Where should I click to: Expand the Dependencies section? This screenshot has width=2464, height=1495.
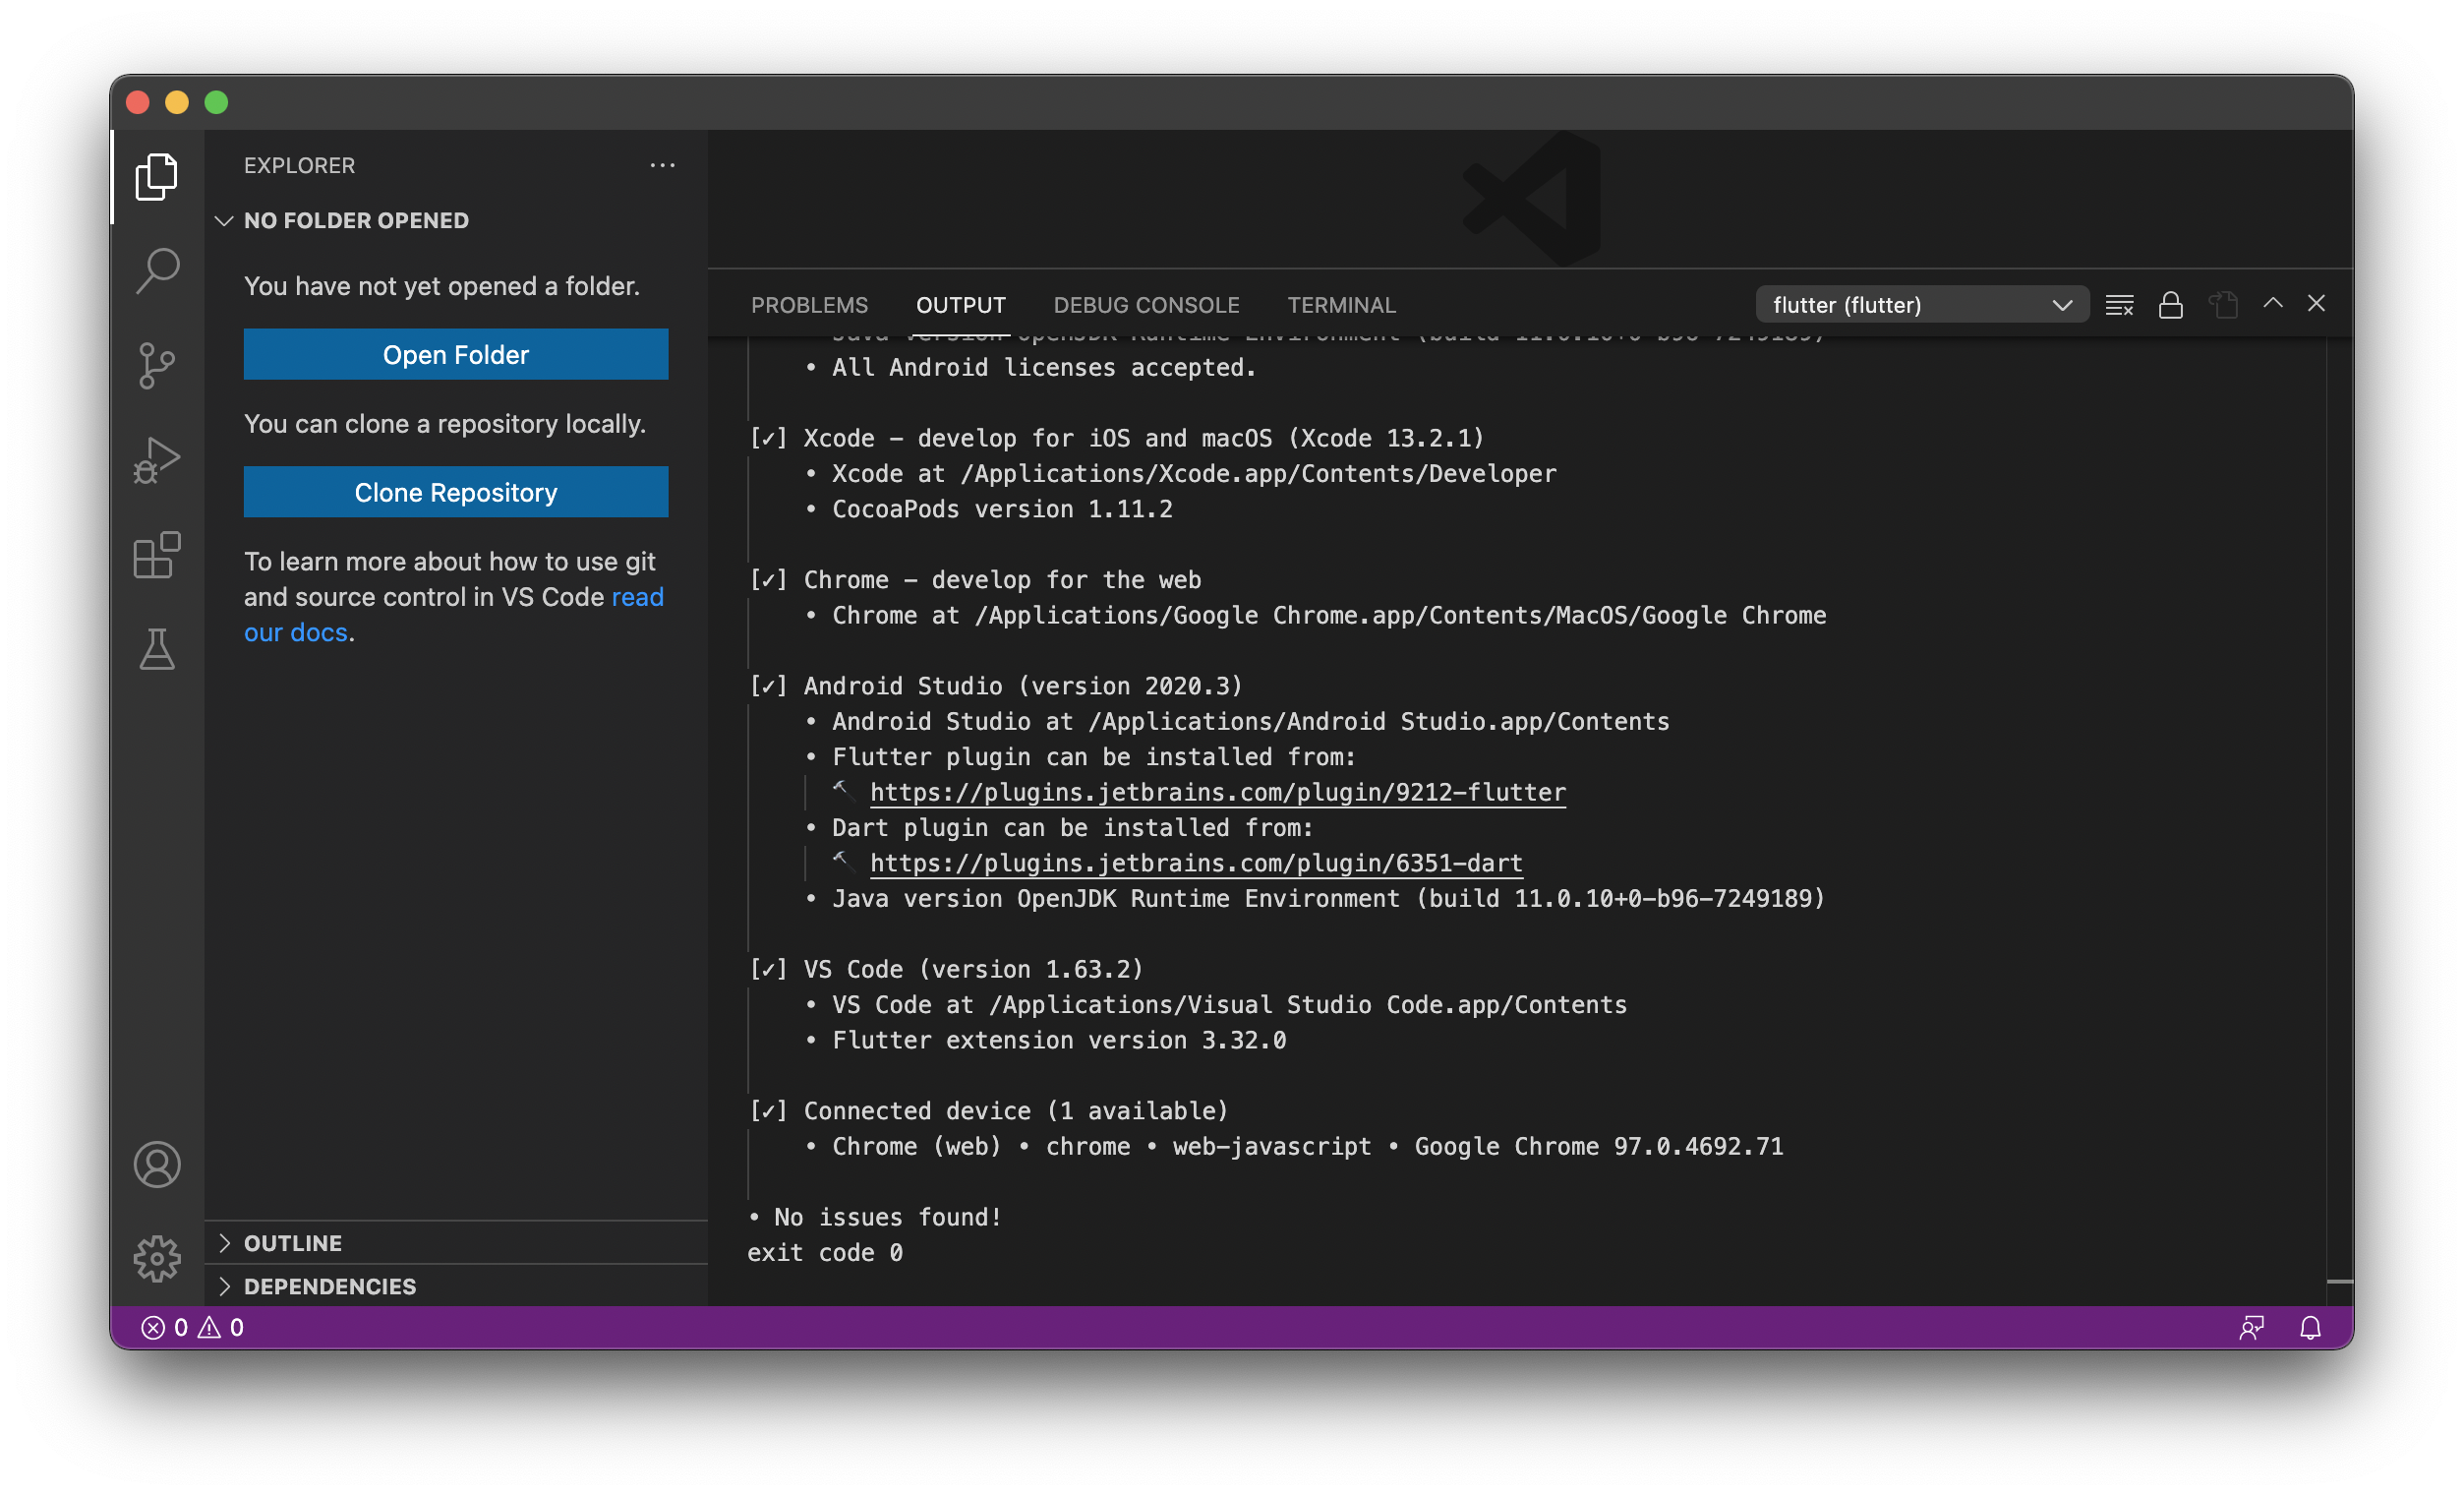[329, 1286]
